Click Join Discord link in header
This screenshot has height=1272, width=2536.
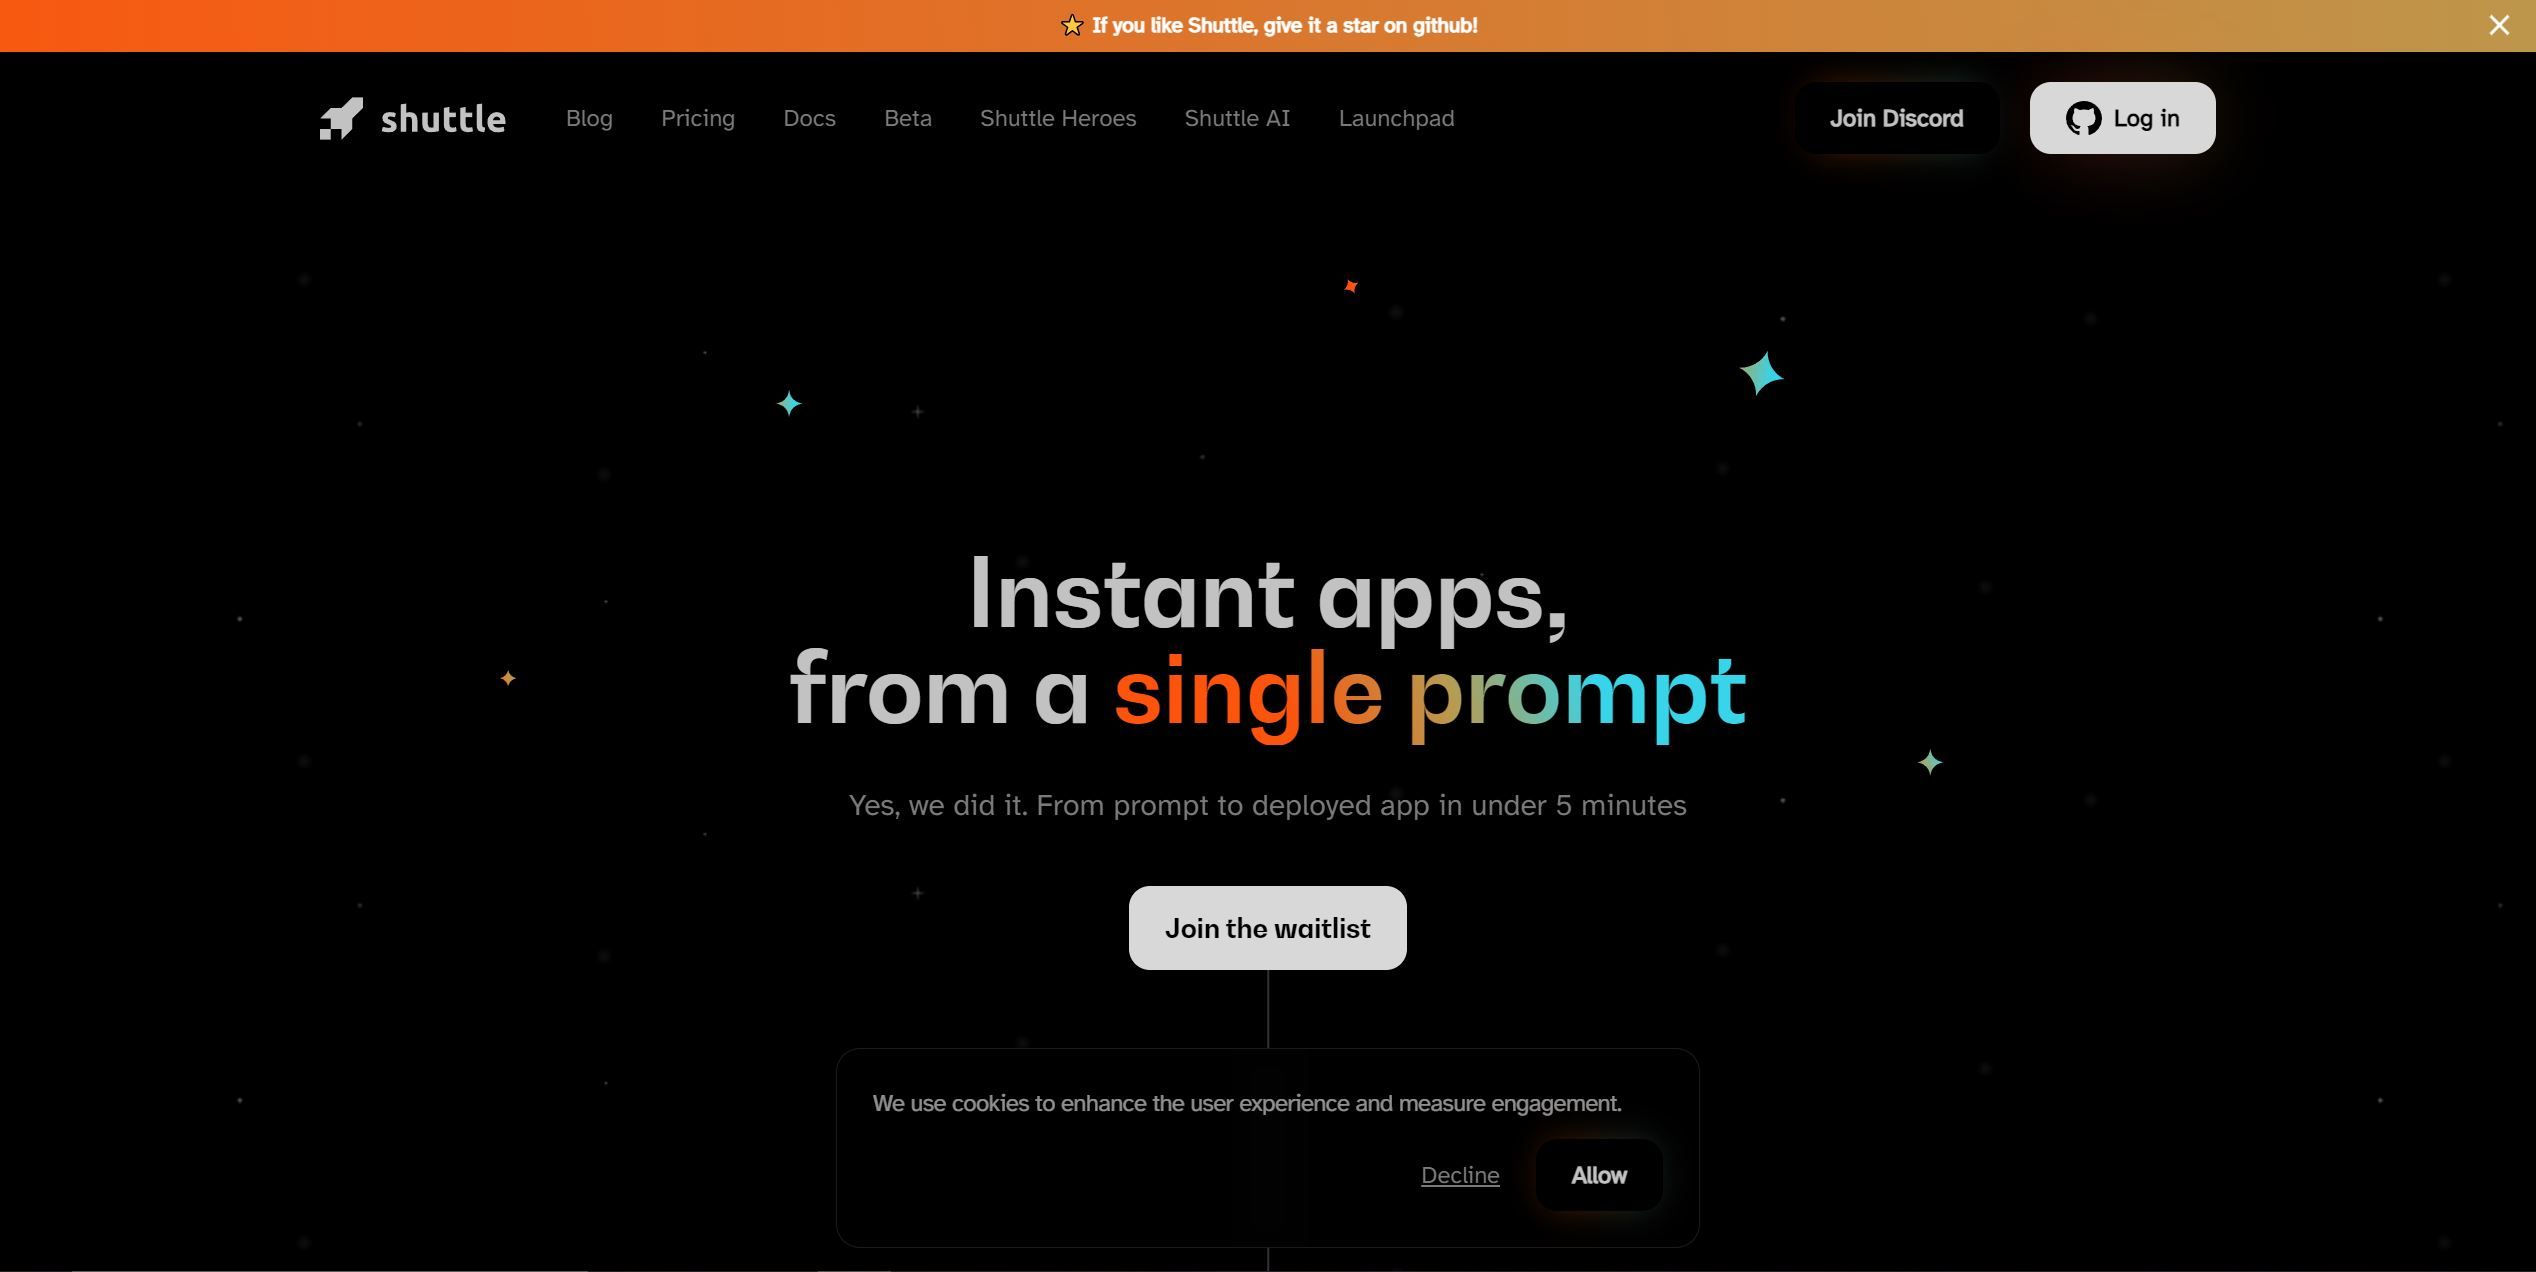click(x=1896, y=117)
